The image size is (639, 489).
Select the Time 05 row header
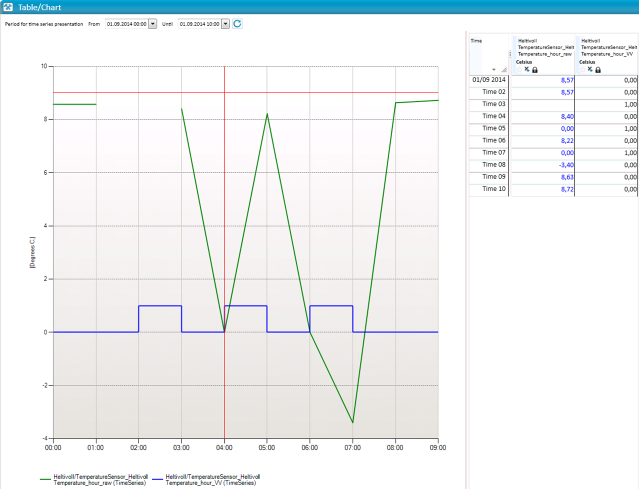(x=489, y=129)
